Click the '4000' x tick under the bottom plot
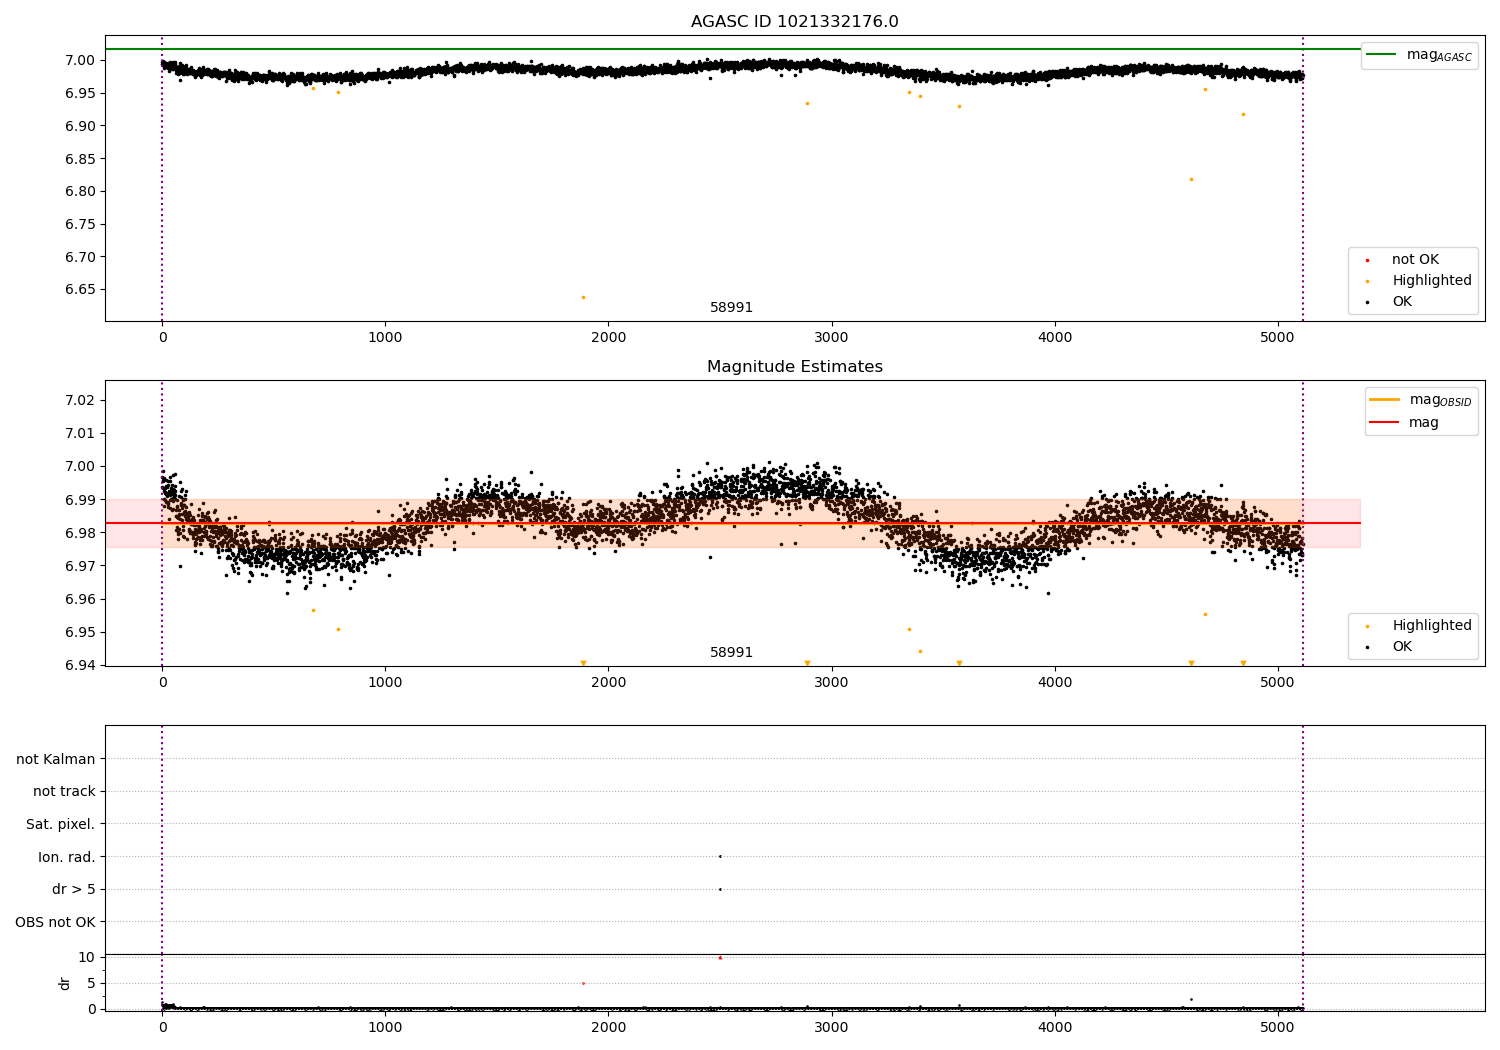Viewport: 1500px width, 1050px height. (x=1055, y=1027)
